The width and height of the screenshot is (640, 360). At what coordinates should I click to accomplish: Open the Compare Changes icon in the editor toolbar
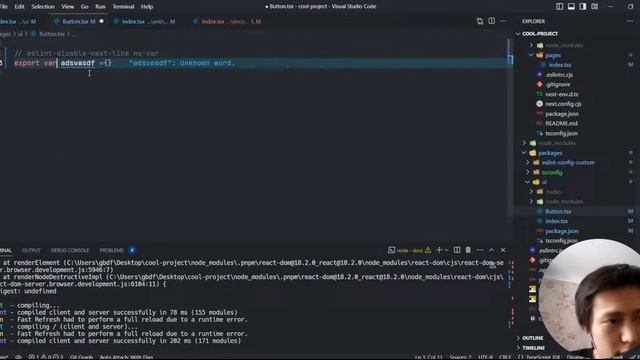[480, 21]
